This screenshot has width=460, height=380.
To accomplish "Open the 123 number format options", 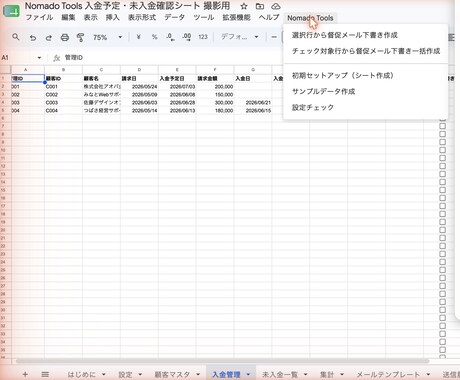I will click(x=203, y=37).
